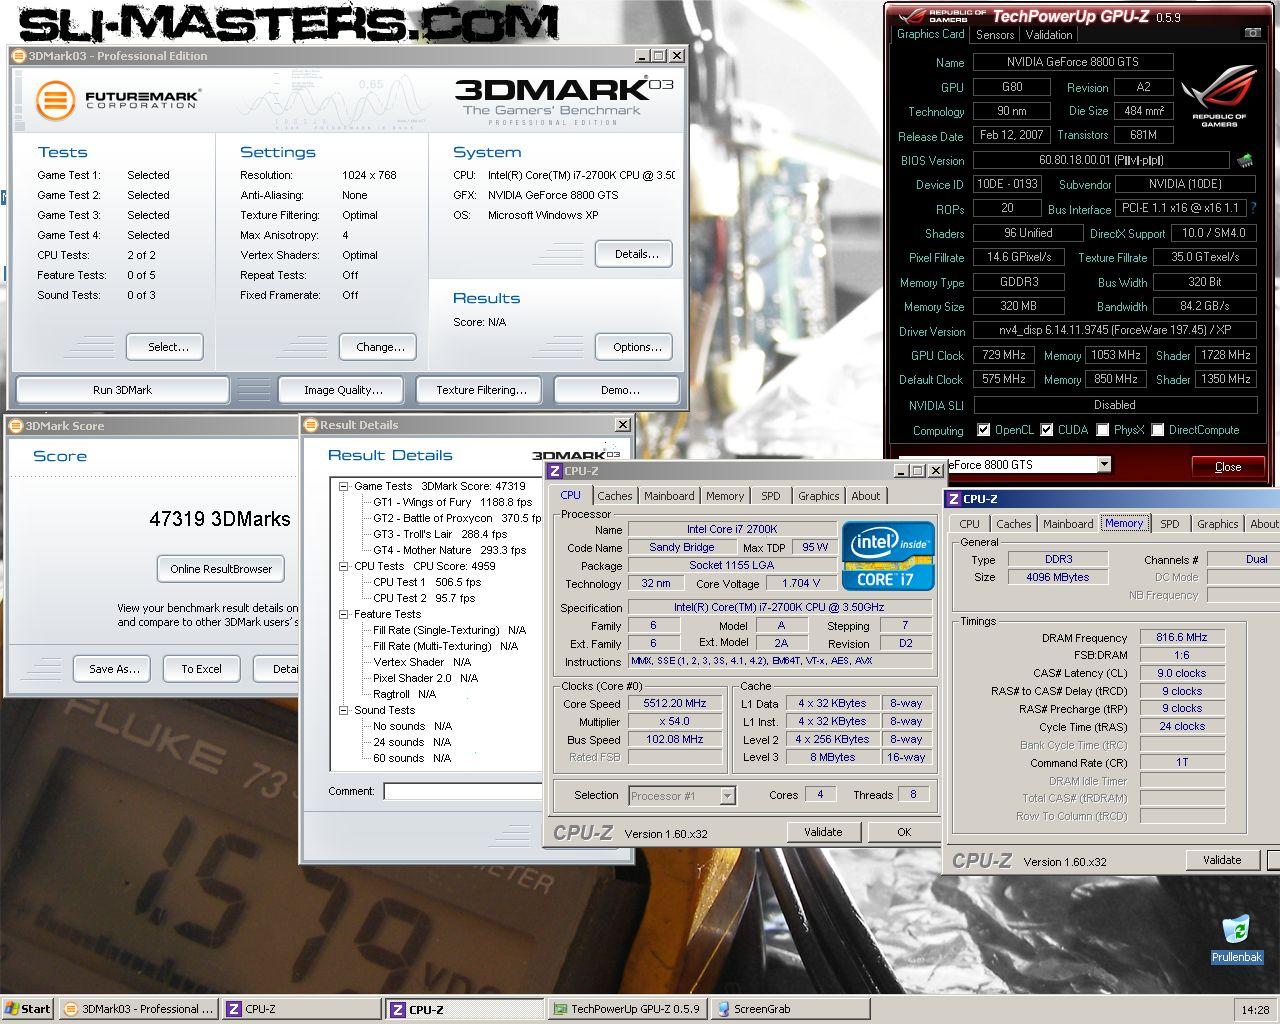The height and width of the screenshot is (1024, 1280).
Task: Open the Online ResultBrowser
Action: pyautogui.click(x=221, y=569)
